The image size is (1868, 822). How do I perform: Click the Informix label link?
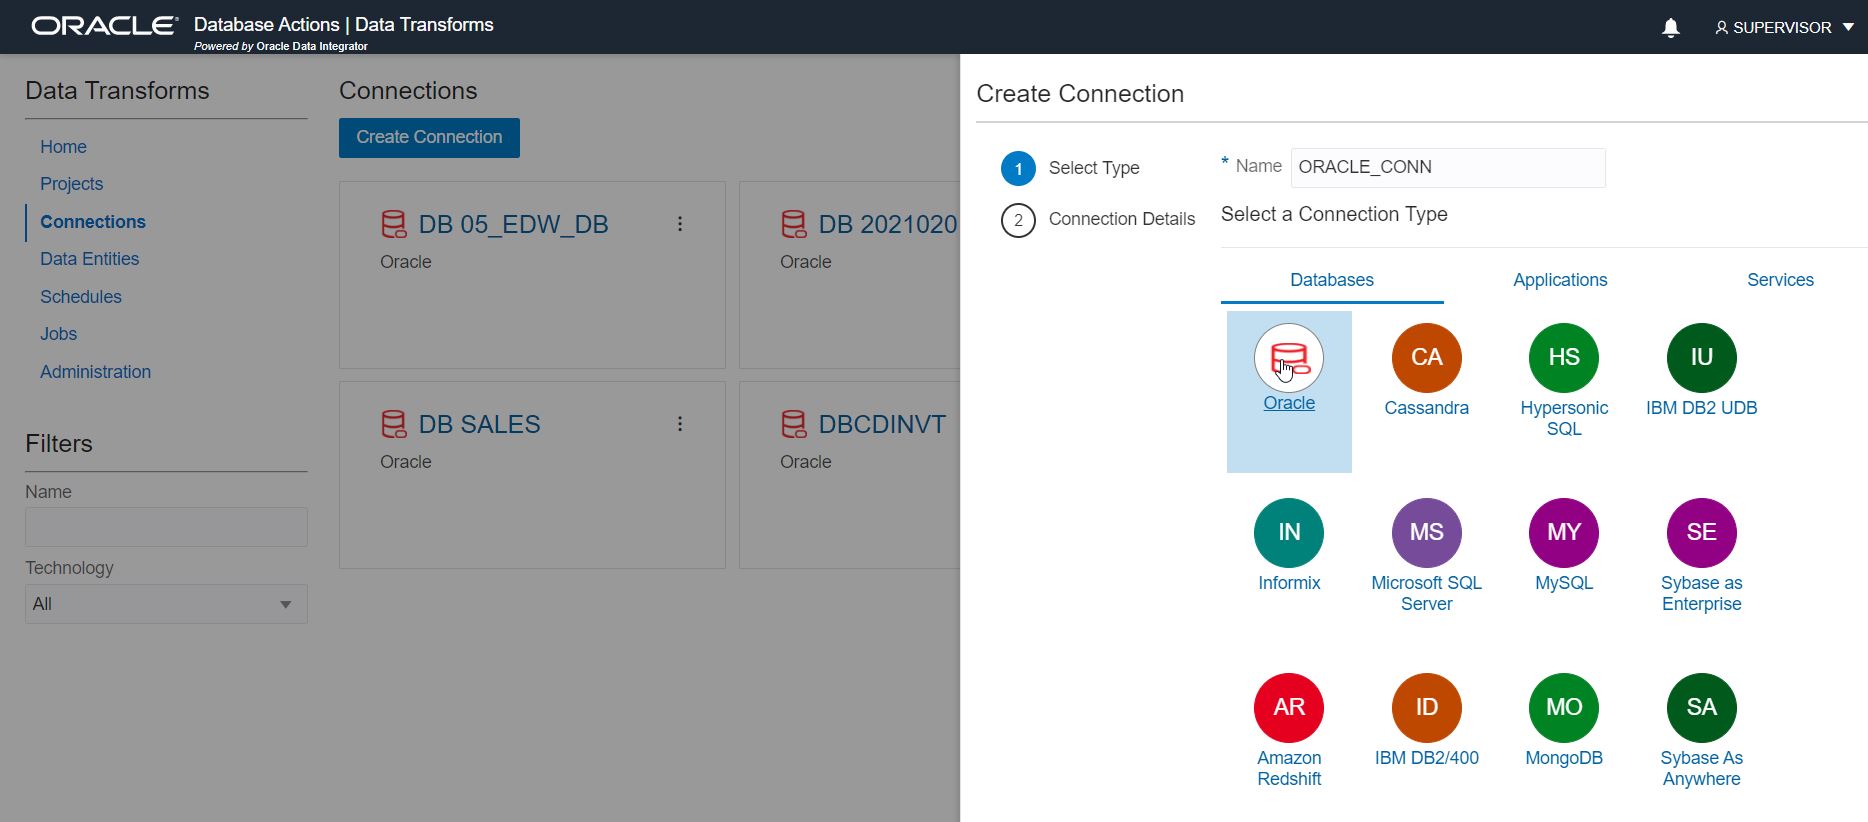click(x=1289, y=583)
